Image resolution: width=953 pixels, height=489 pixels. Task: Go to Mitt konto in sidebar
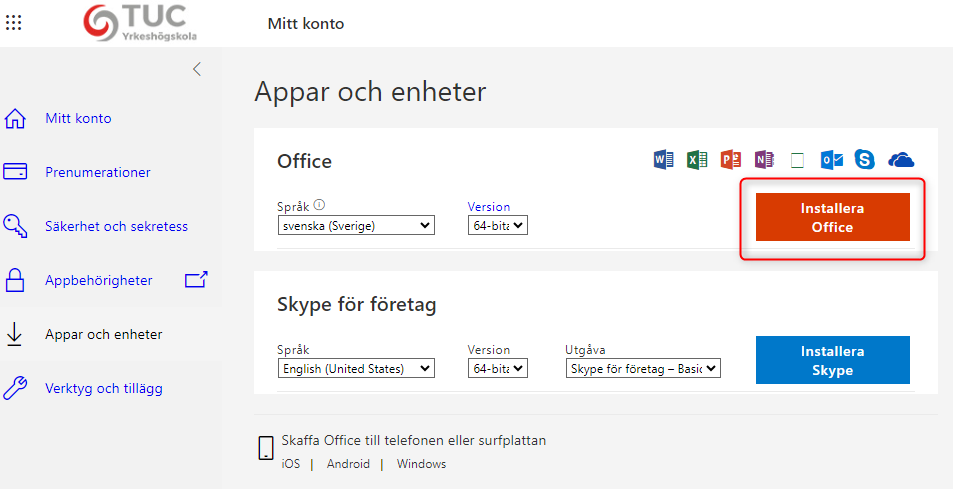pos(78,119)
